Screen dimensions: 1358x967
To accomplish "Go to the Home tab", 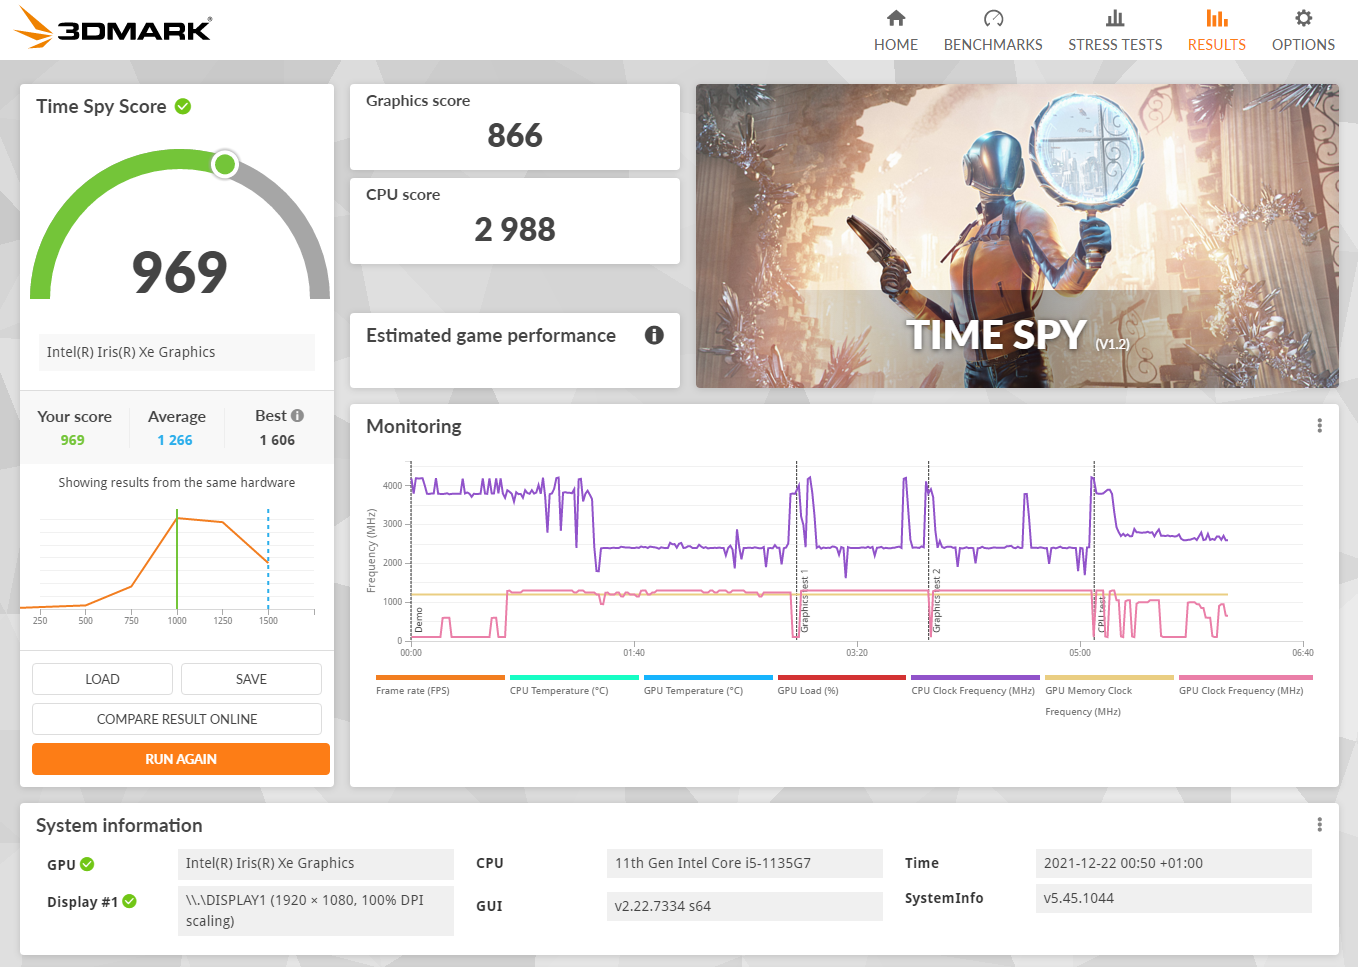I will point(896,30).
